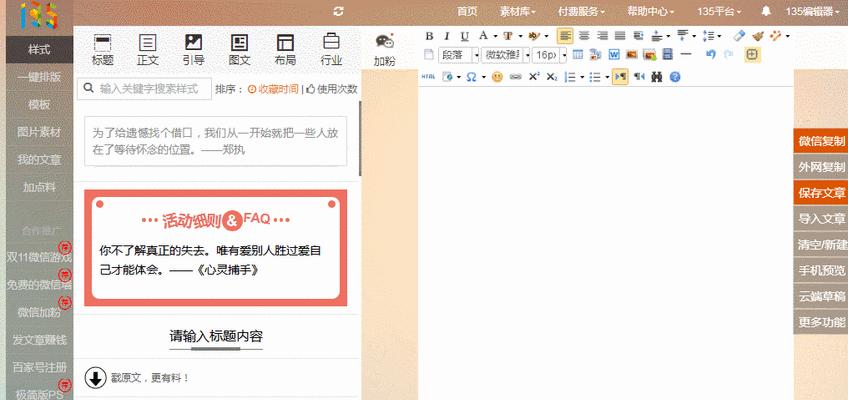Click the 135 logo
Image resolution: width=848 pixels, height=400 pixels.
pyautogui.click(x=38, y=15)
